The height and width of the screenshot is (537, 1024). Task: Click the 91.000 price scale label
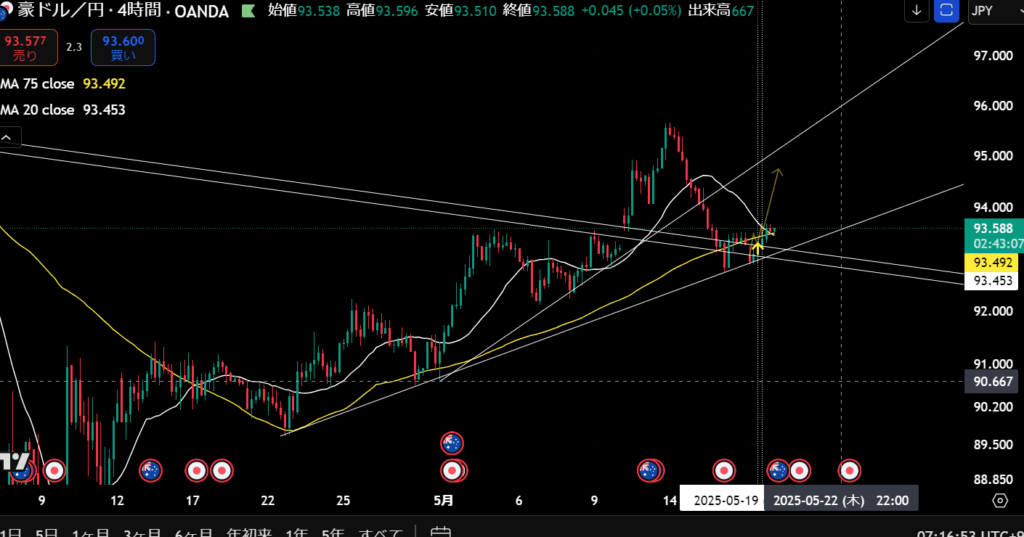[993, 364]
